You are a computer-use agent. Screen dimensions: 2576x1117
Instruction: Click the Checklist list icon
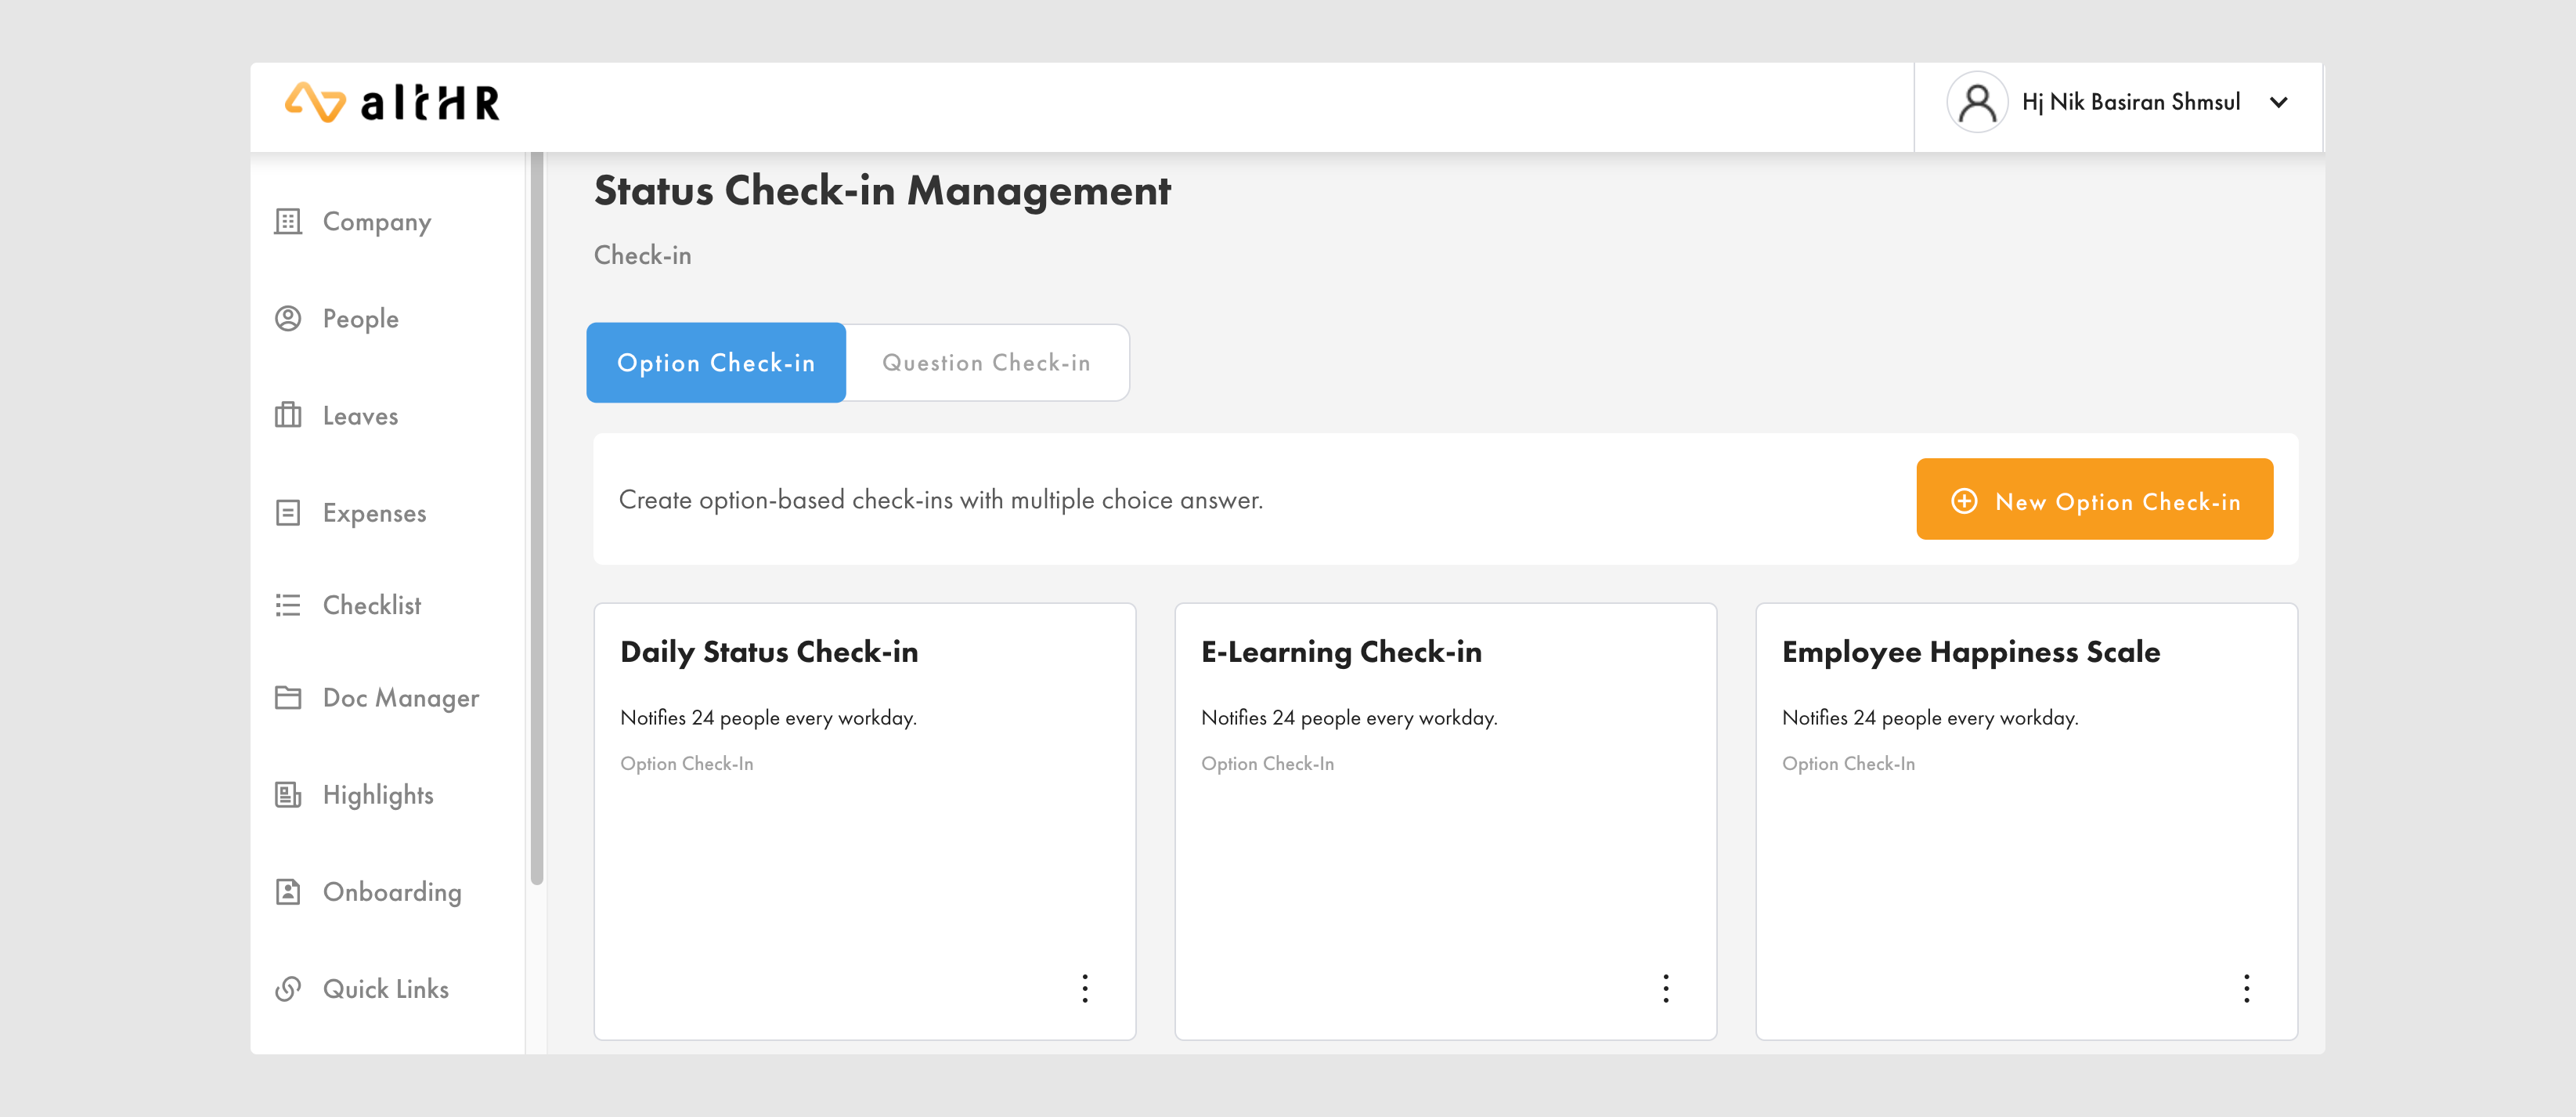click(x=288, y=605)
